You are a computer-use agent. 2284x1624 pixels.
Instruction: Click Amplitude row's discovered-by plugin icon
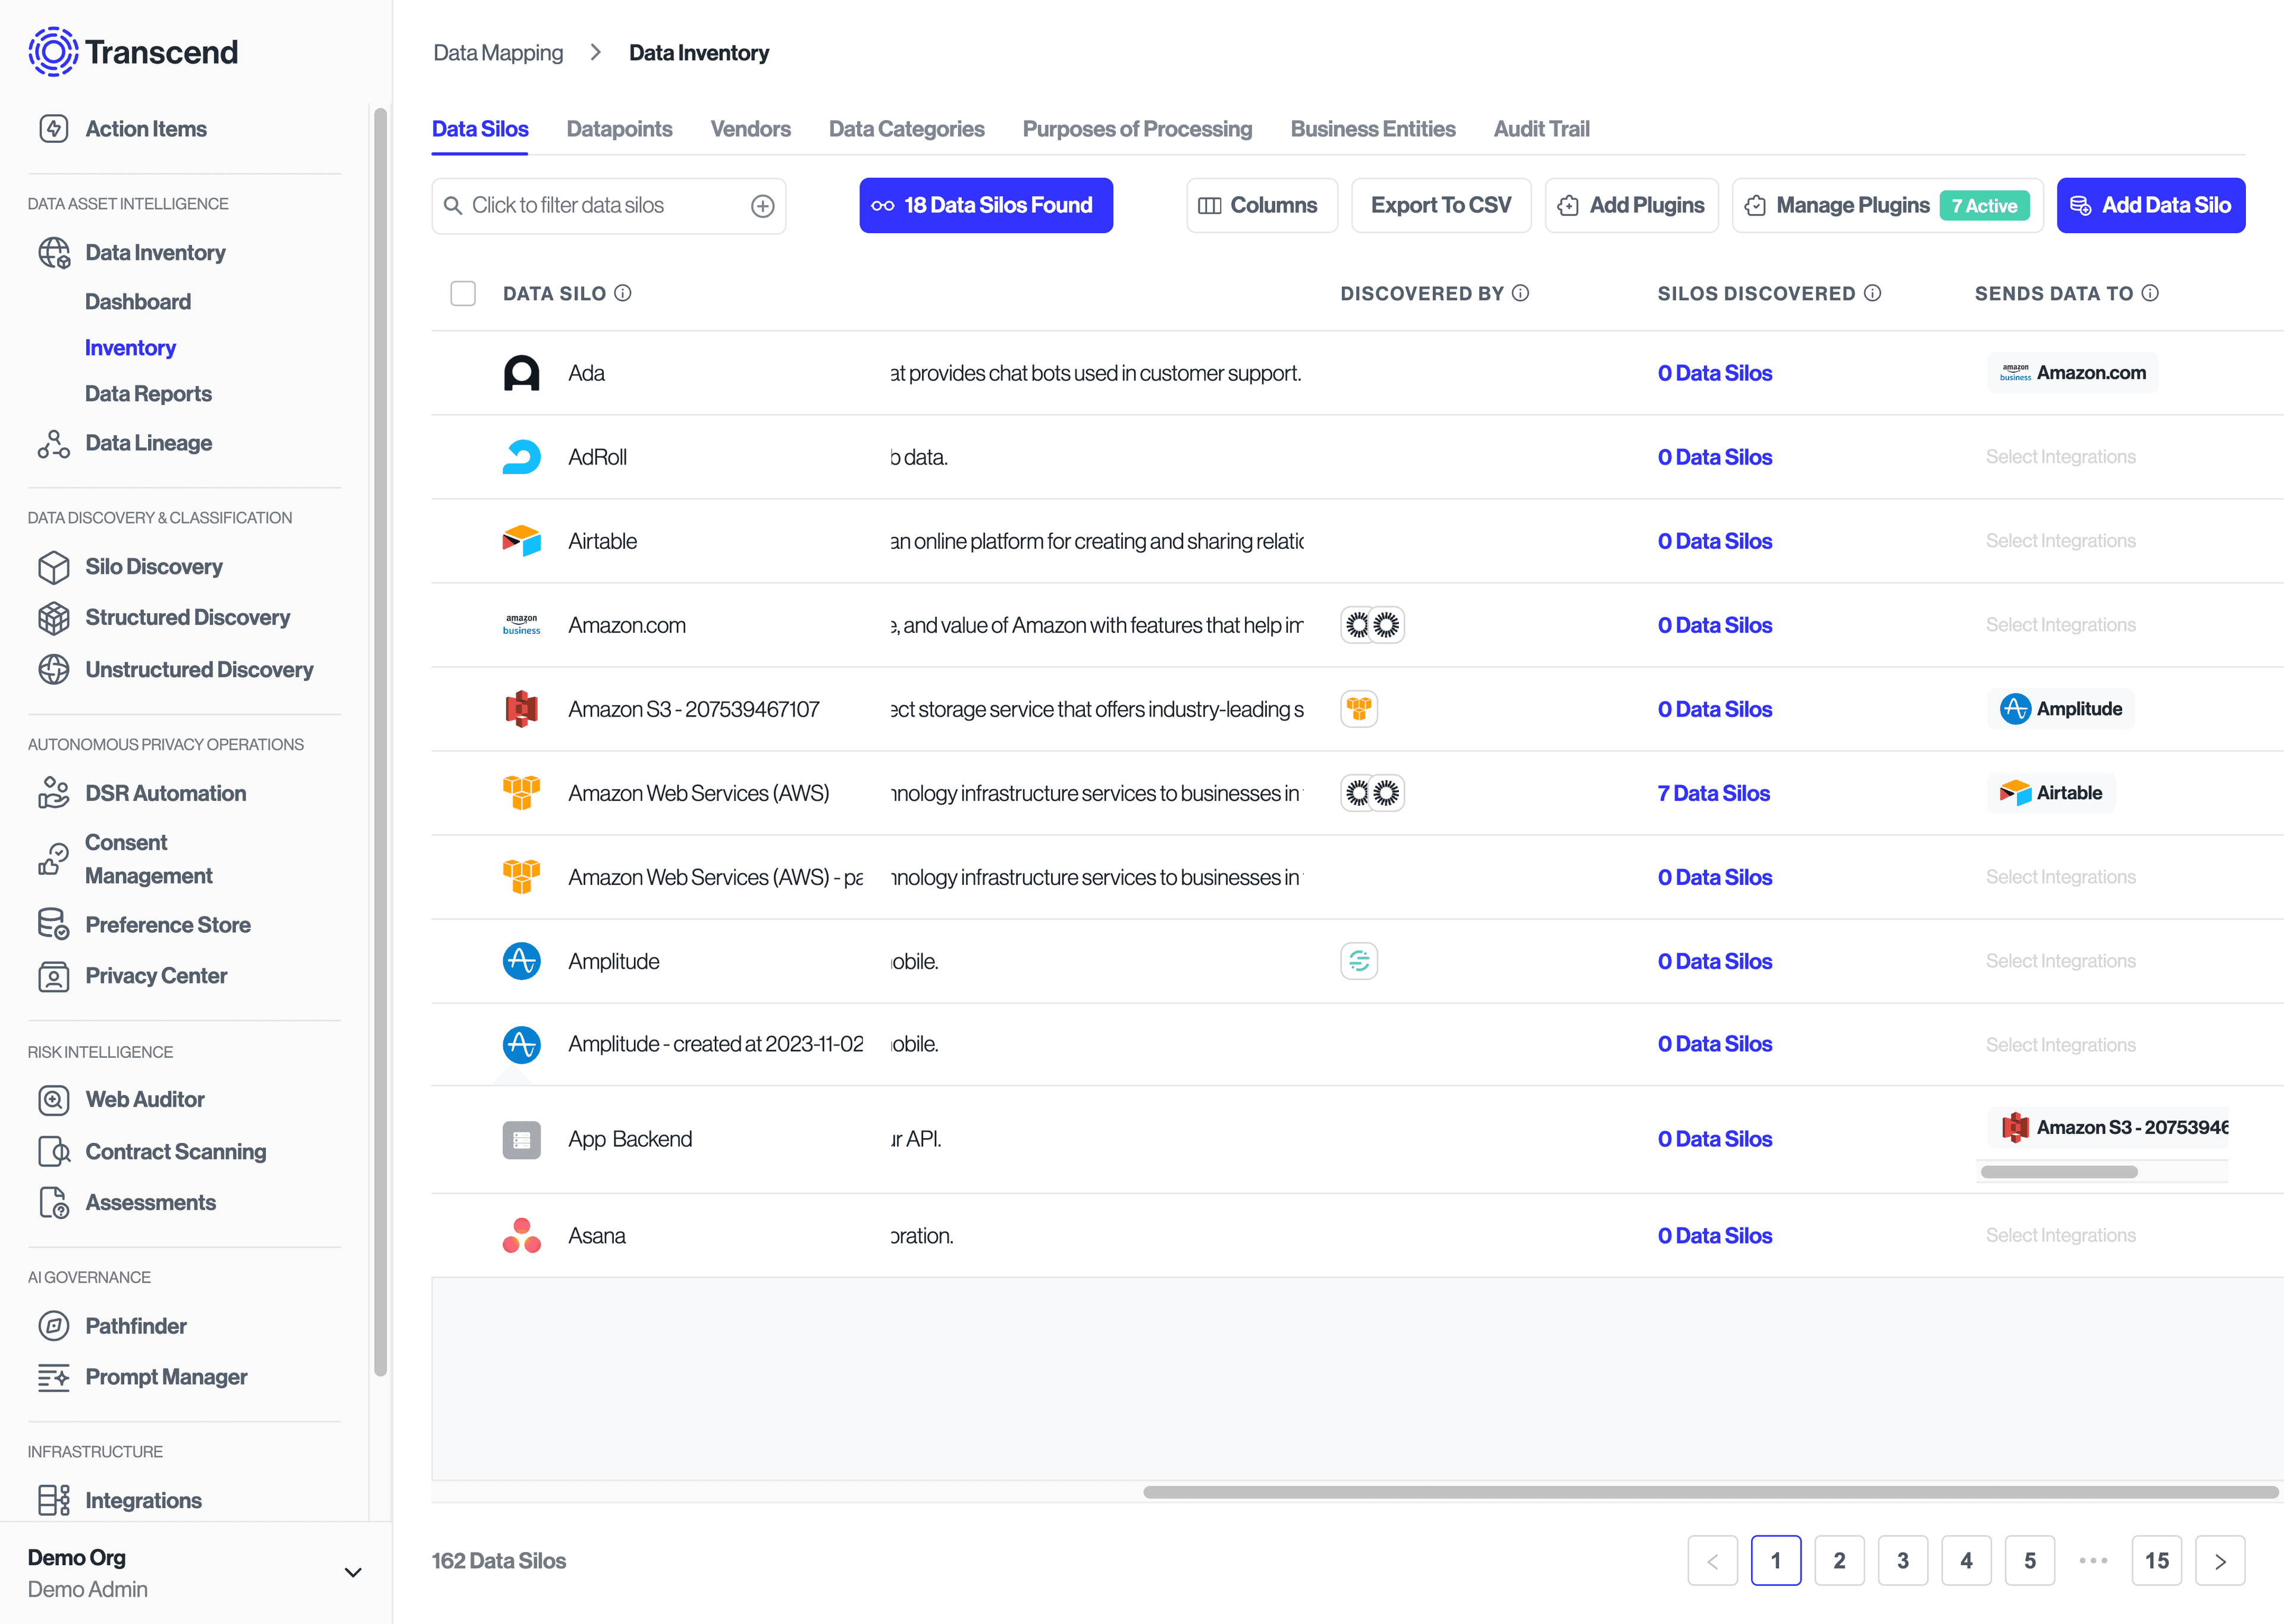coord(1359,961)
